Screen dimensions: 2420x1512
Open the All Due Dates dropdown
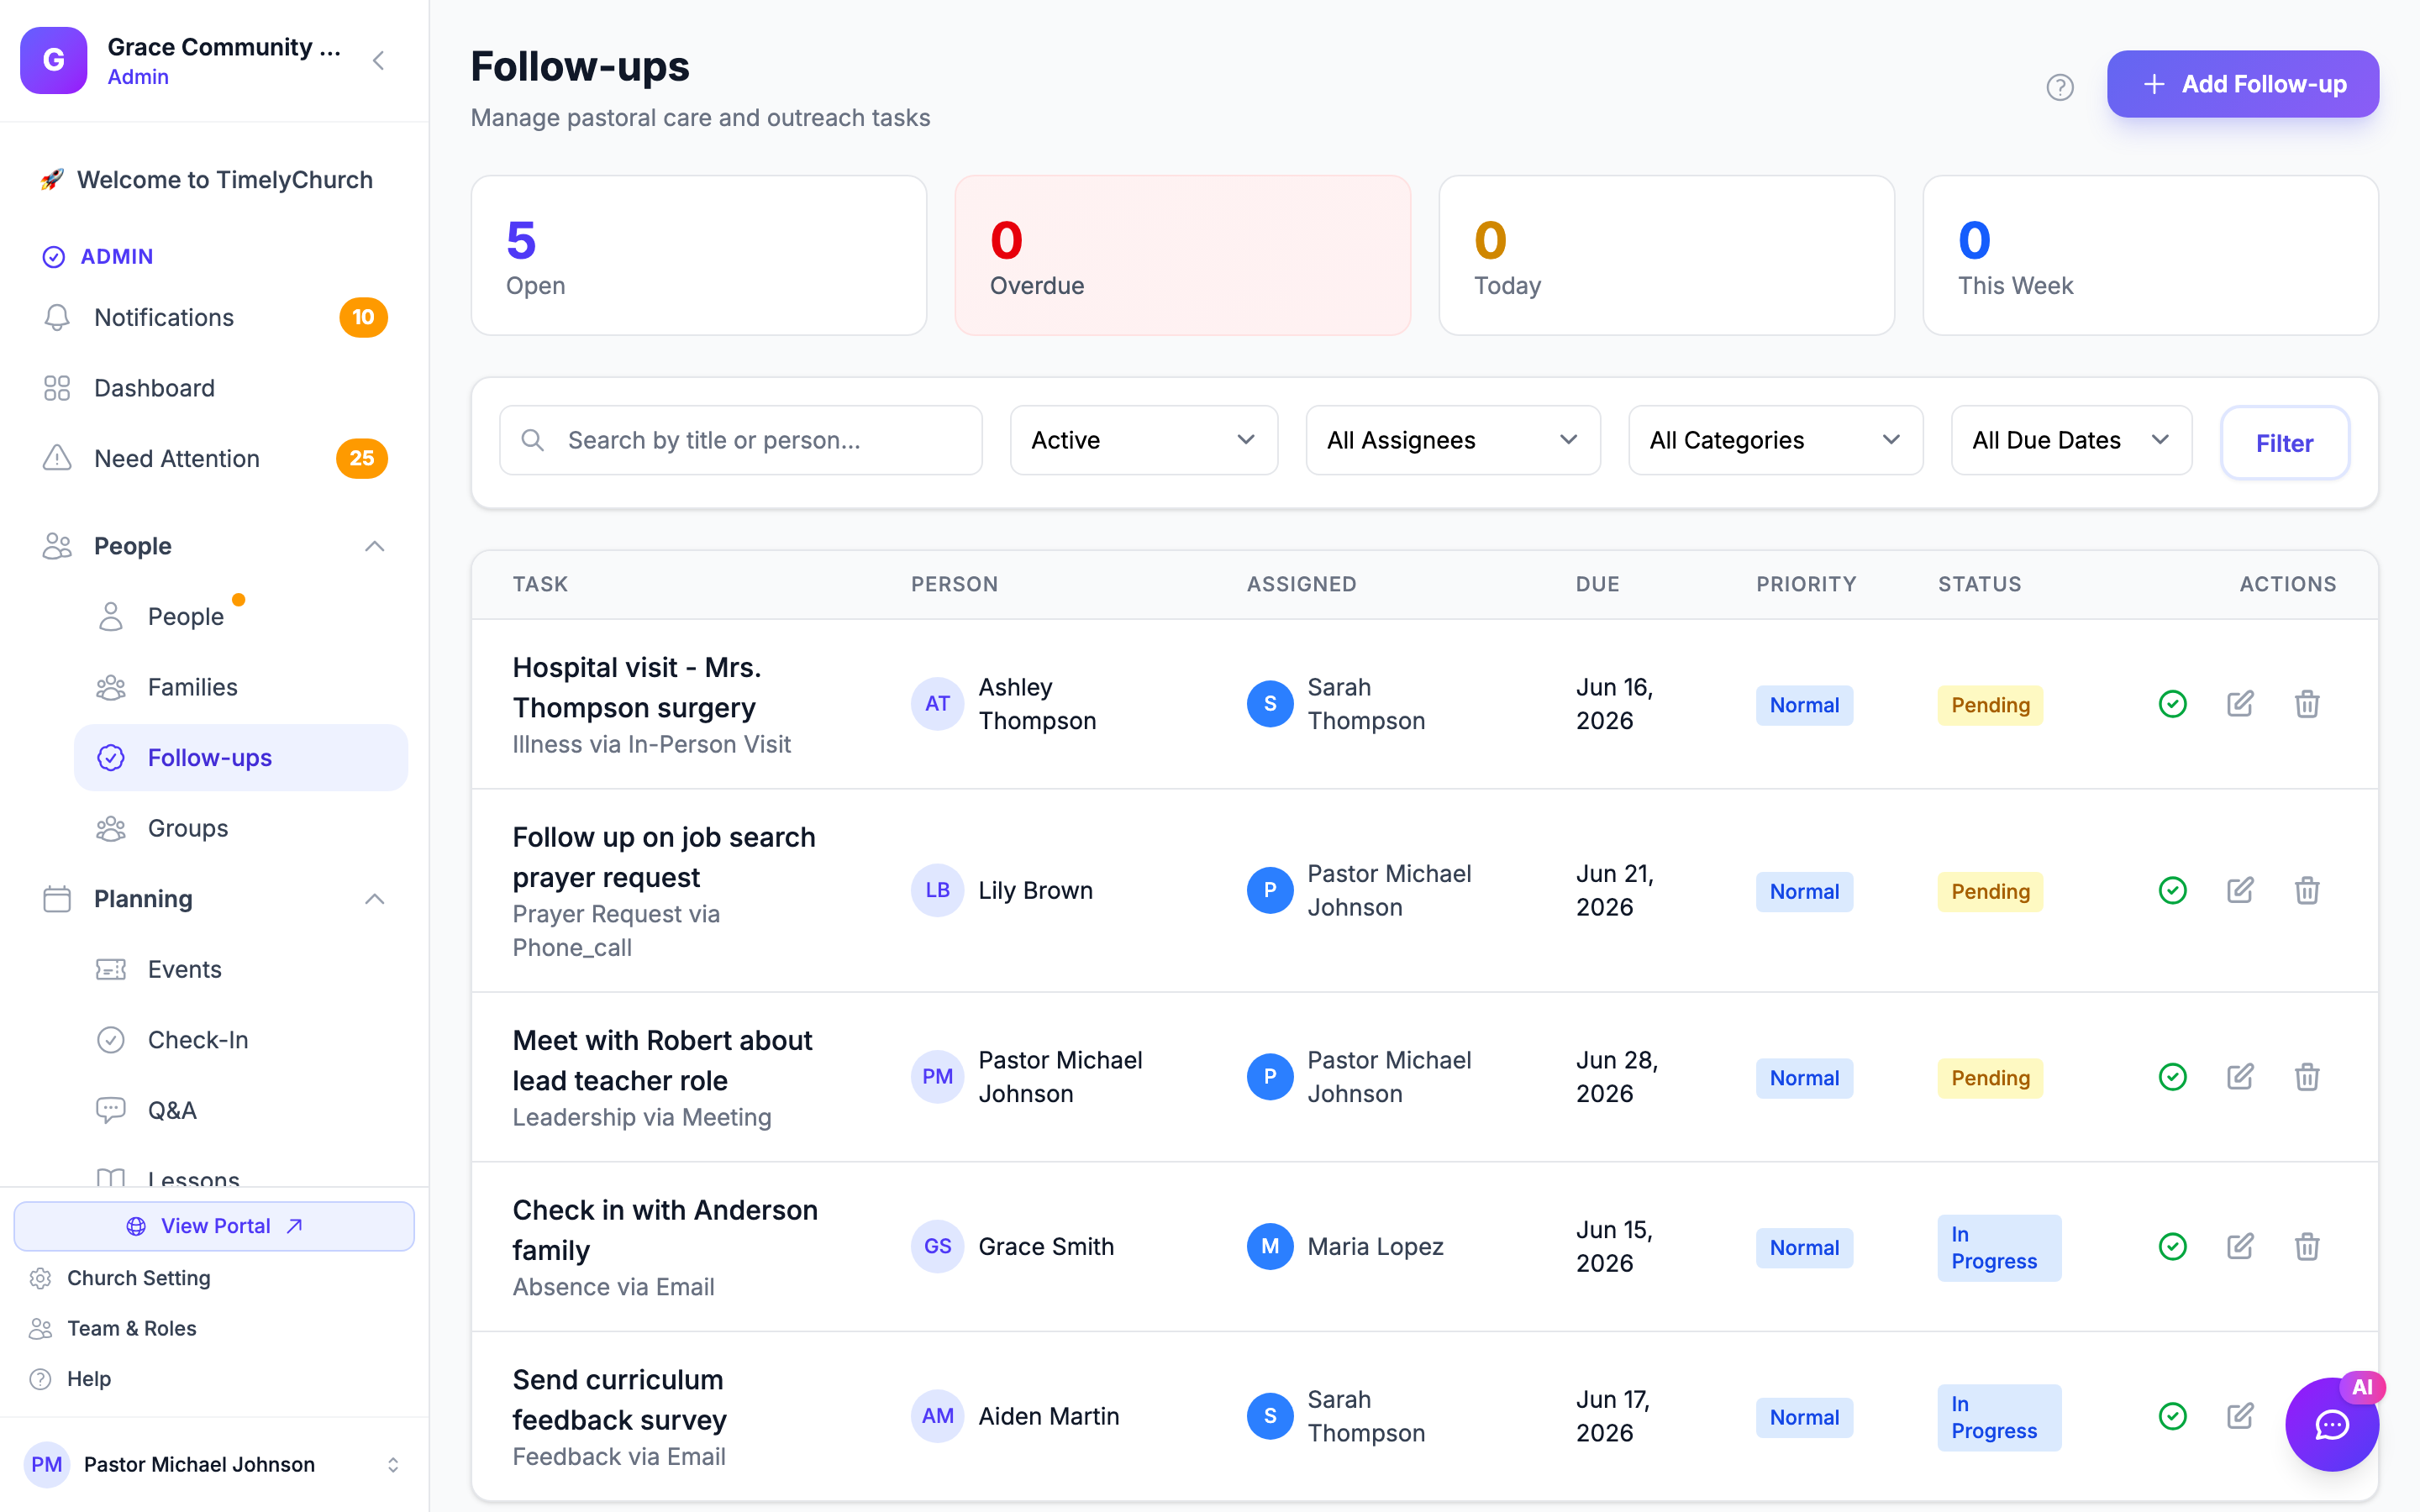(x=2071, y=440)
